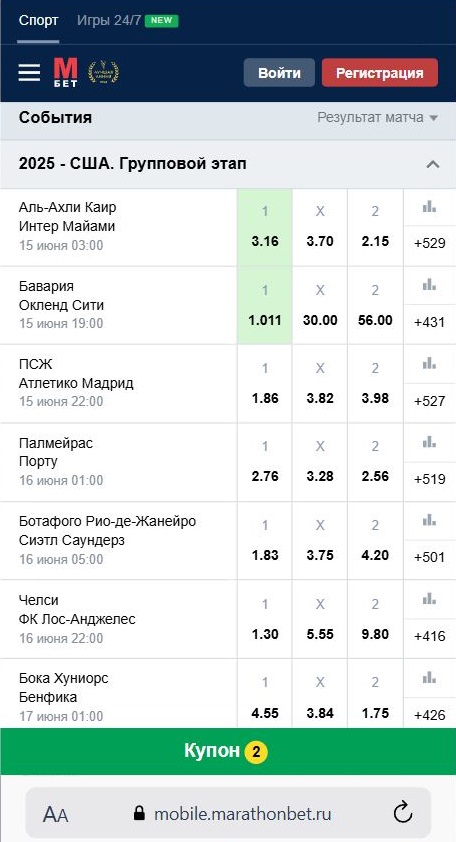The image size is (456, 842).
Task: Collapse the 2025 - США. Групповой этап section
Action: (432, 164)
